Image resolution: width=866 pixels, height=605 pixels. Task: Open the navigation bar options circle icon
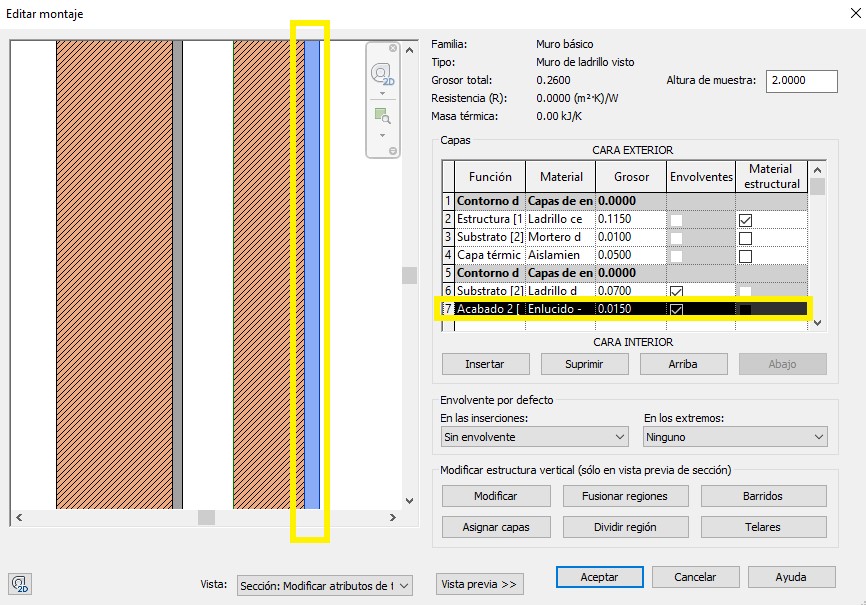click(393, 151)
